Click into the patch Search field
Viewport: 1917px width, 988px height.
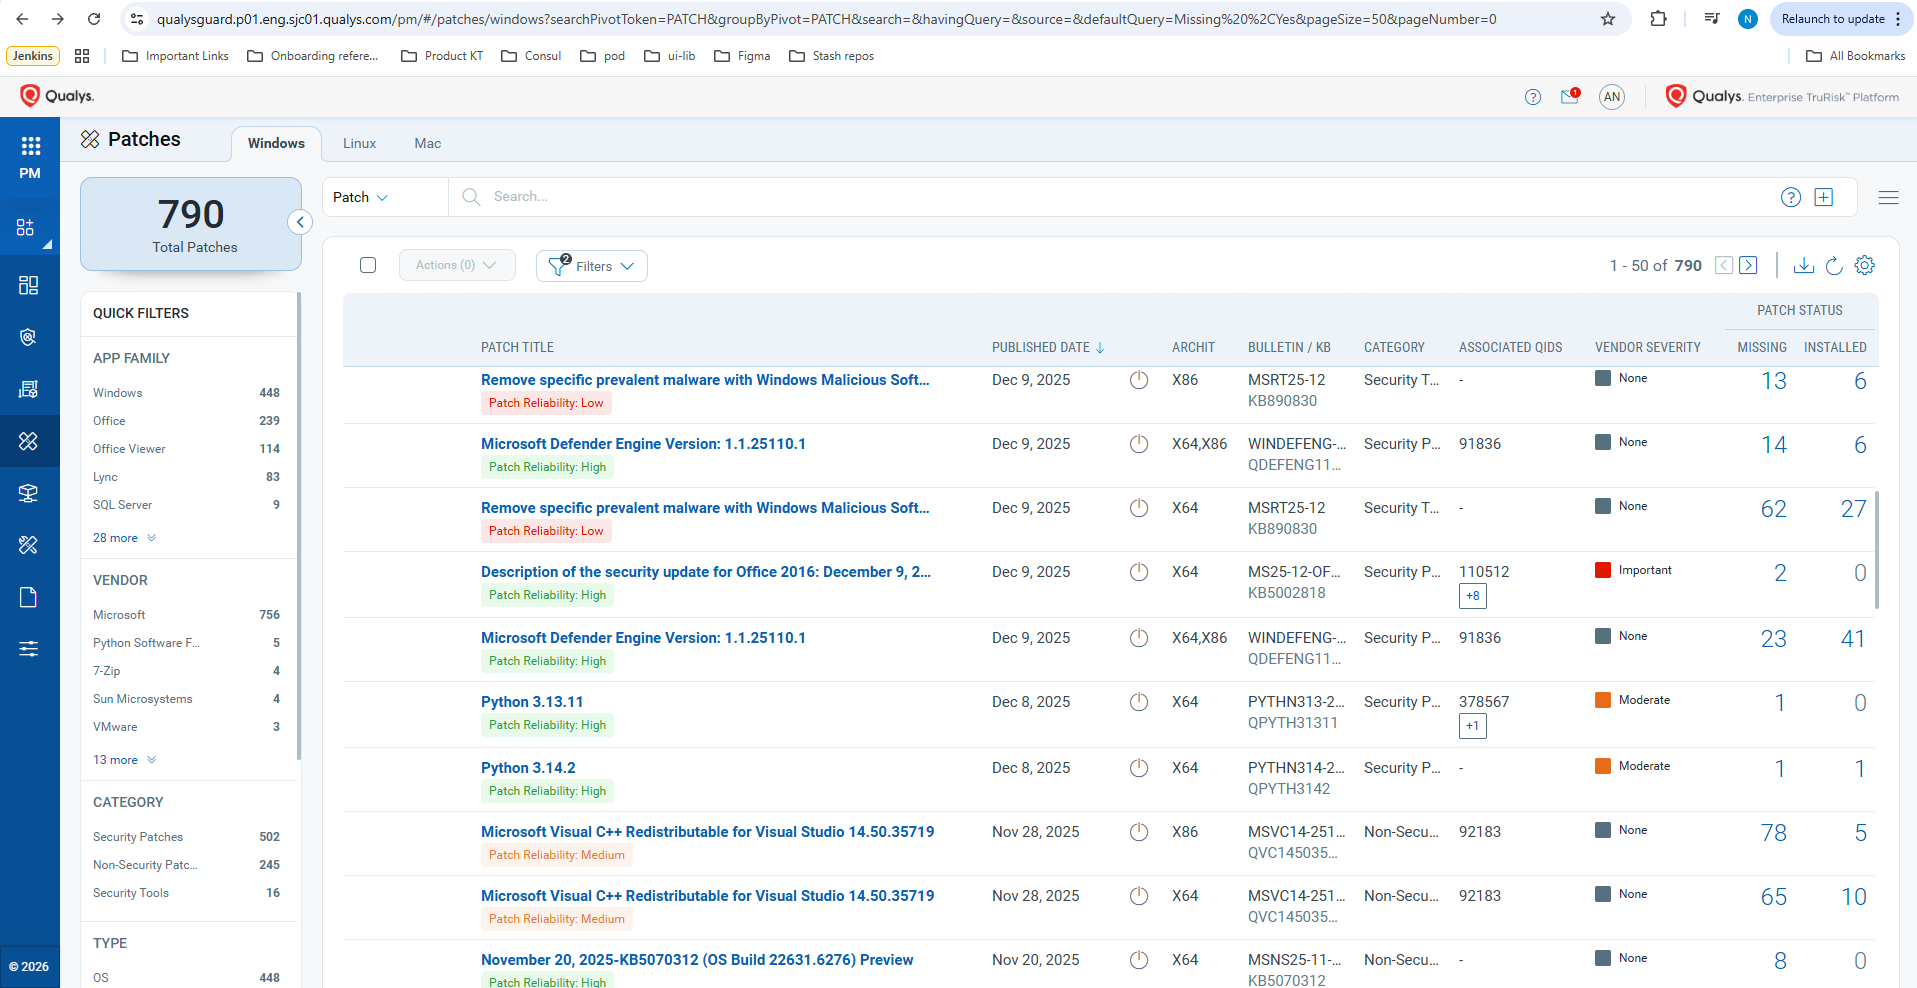(1100, 197)
